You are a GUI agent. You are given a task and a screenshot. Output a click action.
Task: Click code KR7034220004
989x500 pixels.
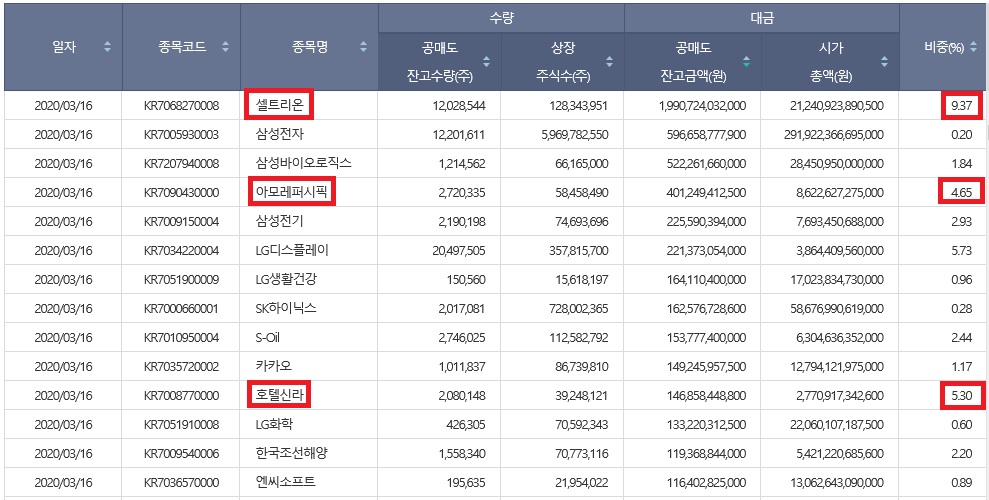[x=182, y=250]
